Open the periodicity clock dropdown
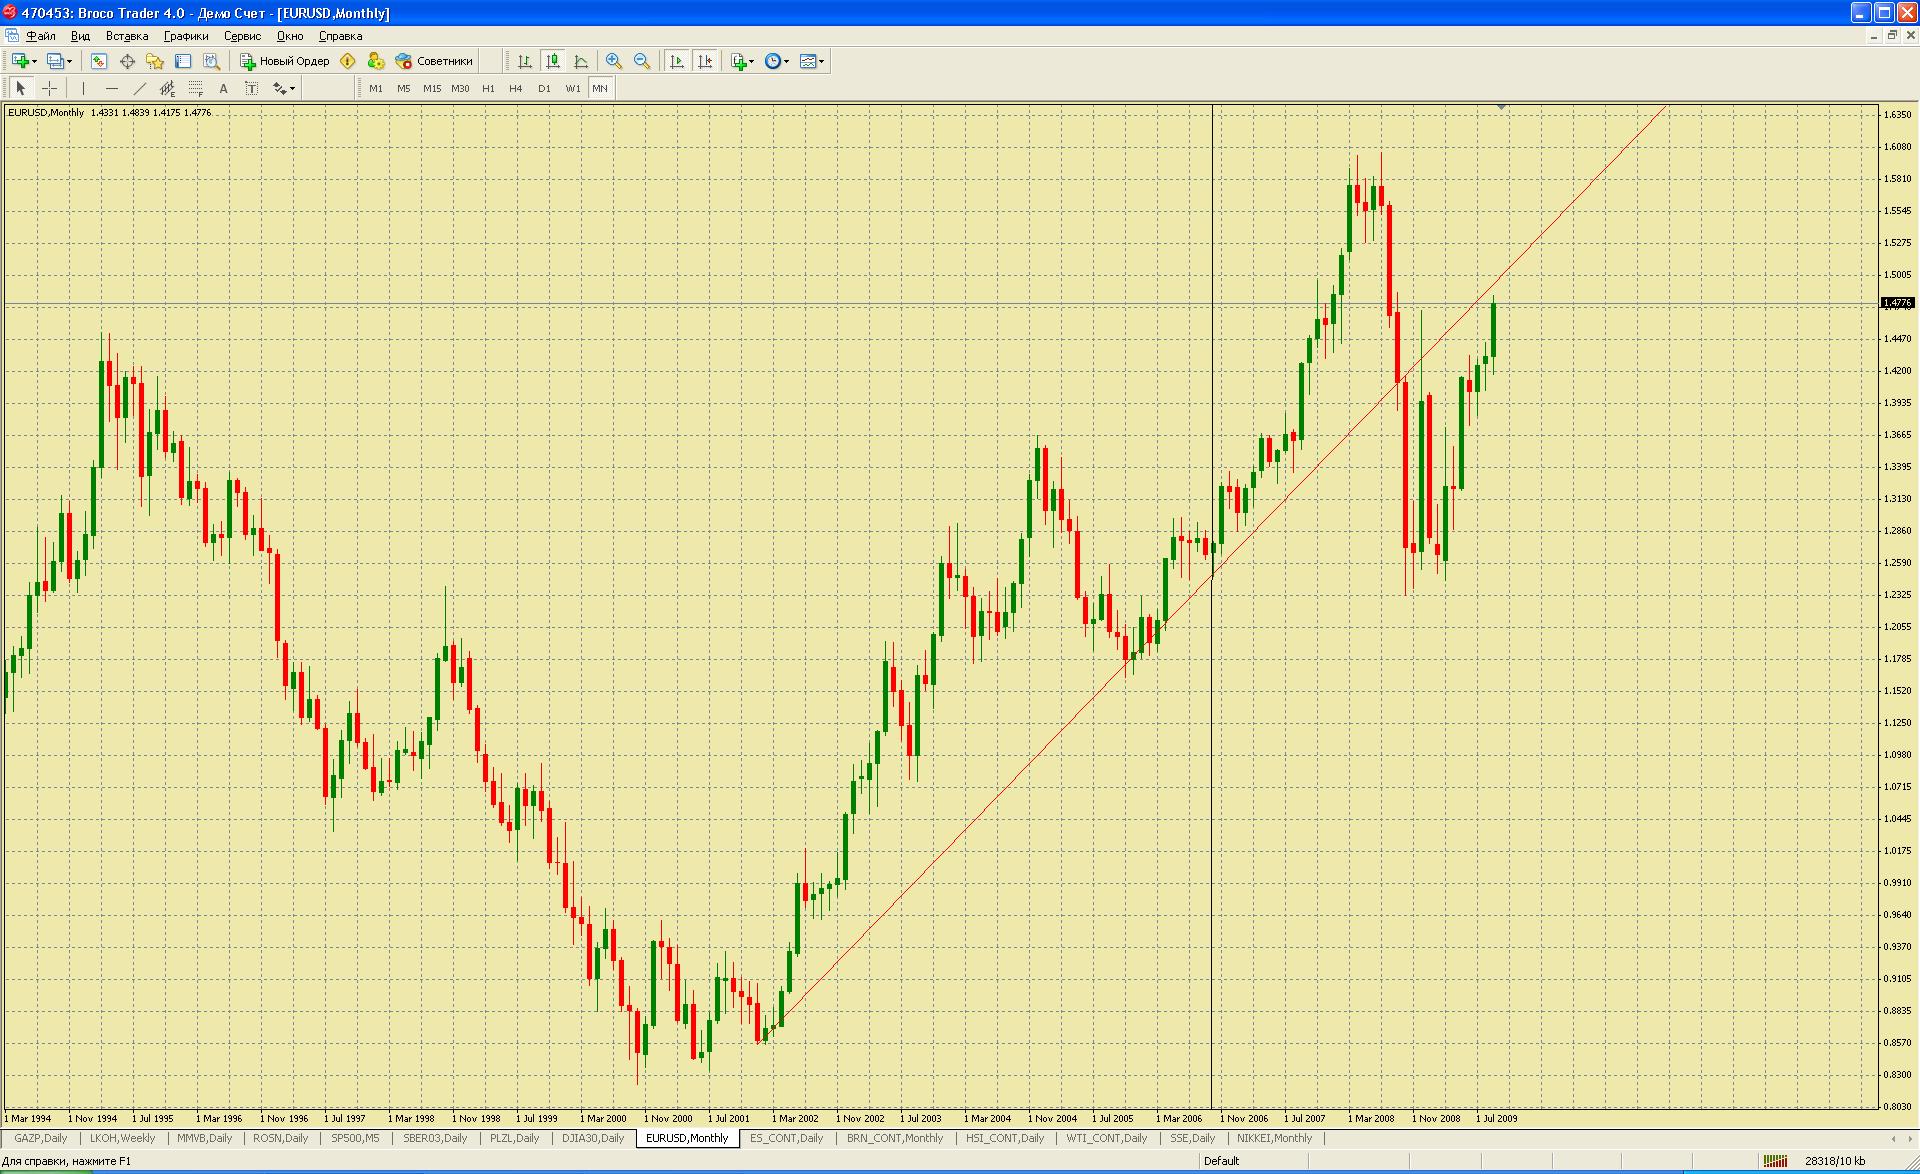Screen dimensions: 1920x1174 coord(777,61)
